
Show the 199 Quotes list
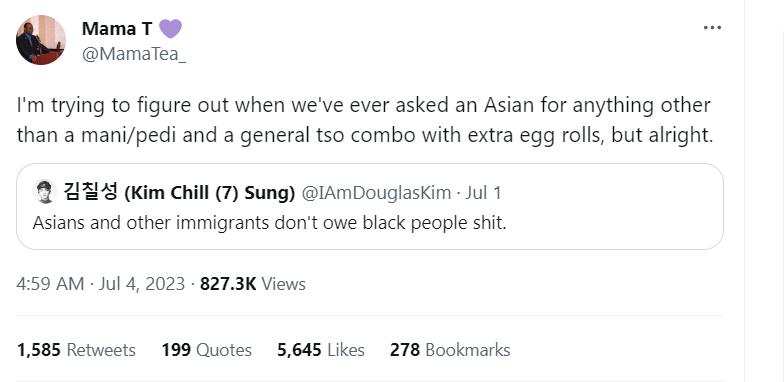[x=206, y=350]
